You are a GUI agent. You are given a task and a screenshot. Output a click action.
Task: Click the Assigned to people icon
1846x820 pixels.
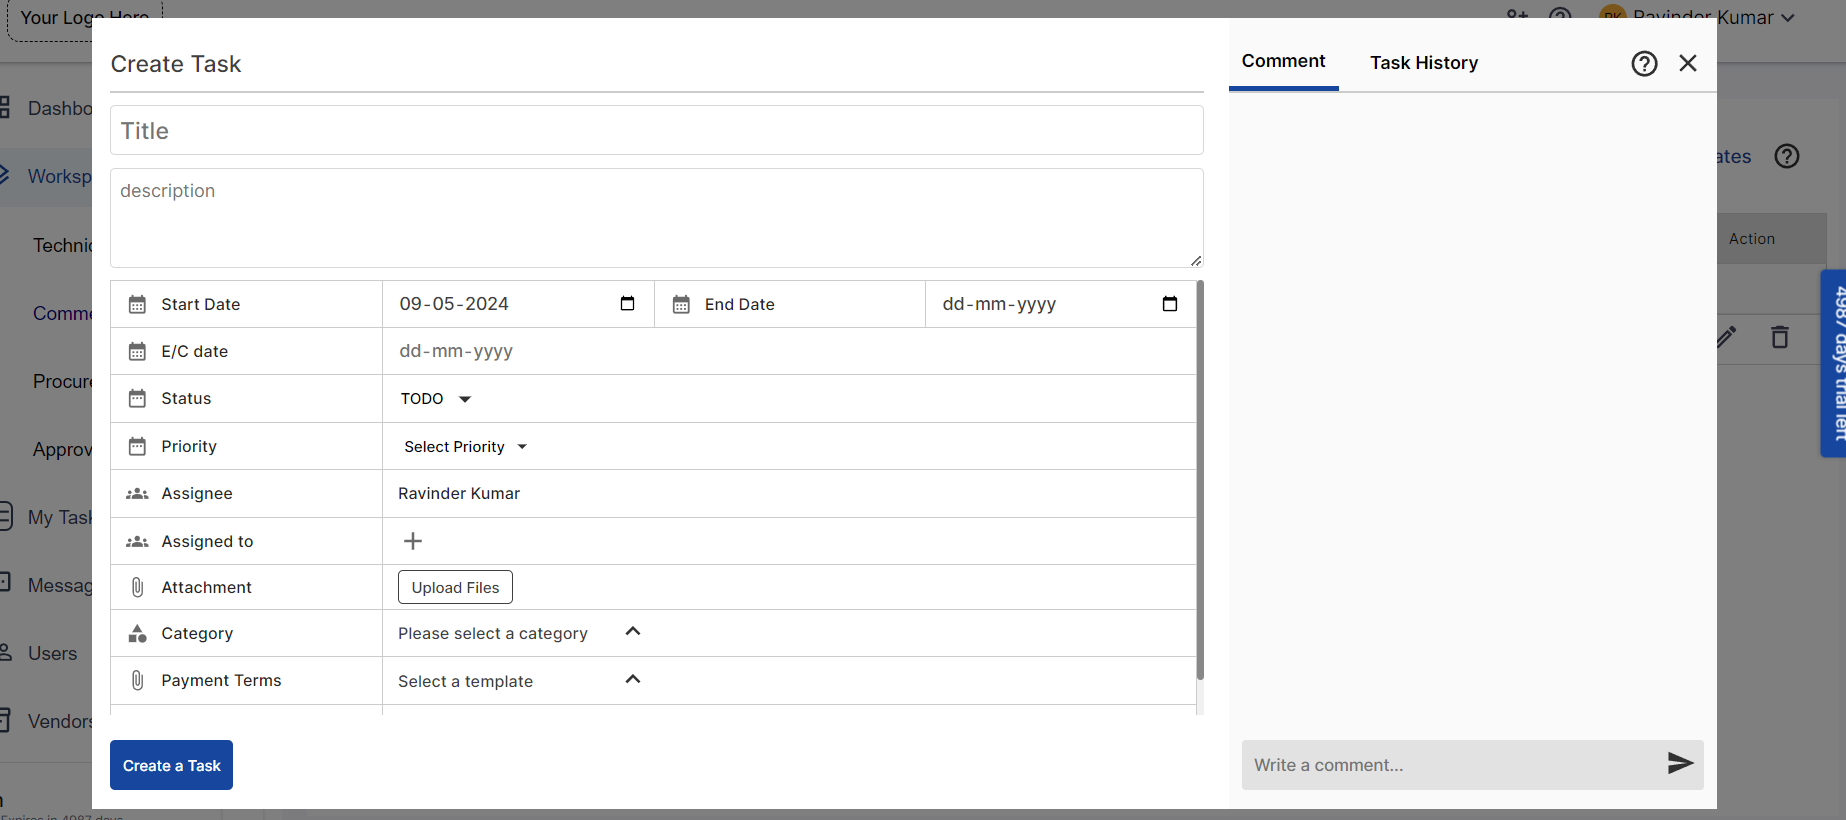(x=138, y=541)
